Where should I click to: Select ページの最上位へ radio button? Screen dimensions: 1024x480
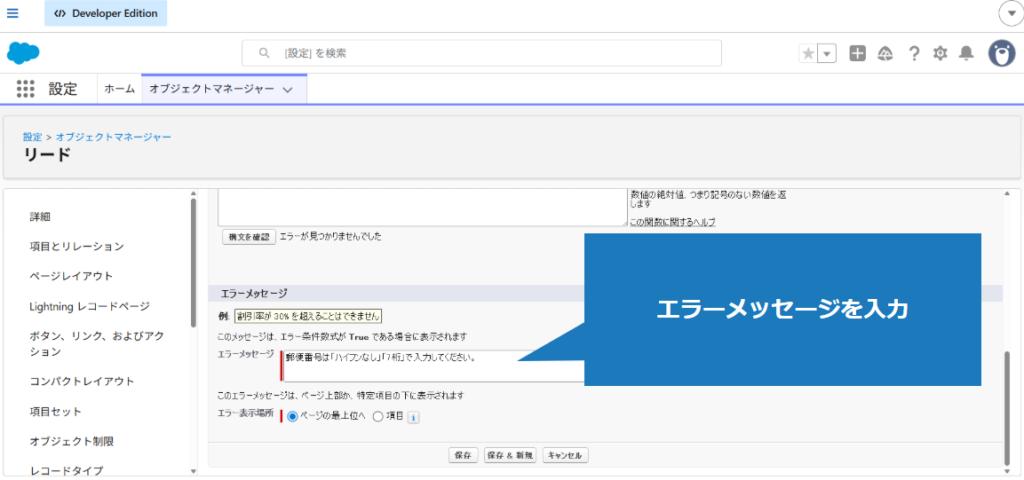tap(292, 417)
